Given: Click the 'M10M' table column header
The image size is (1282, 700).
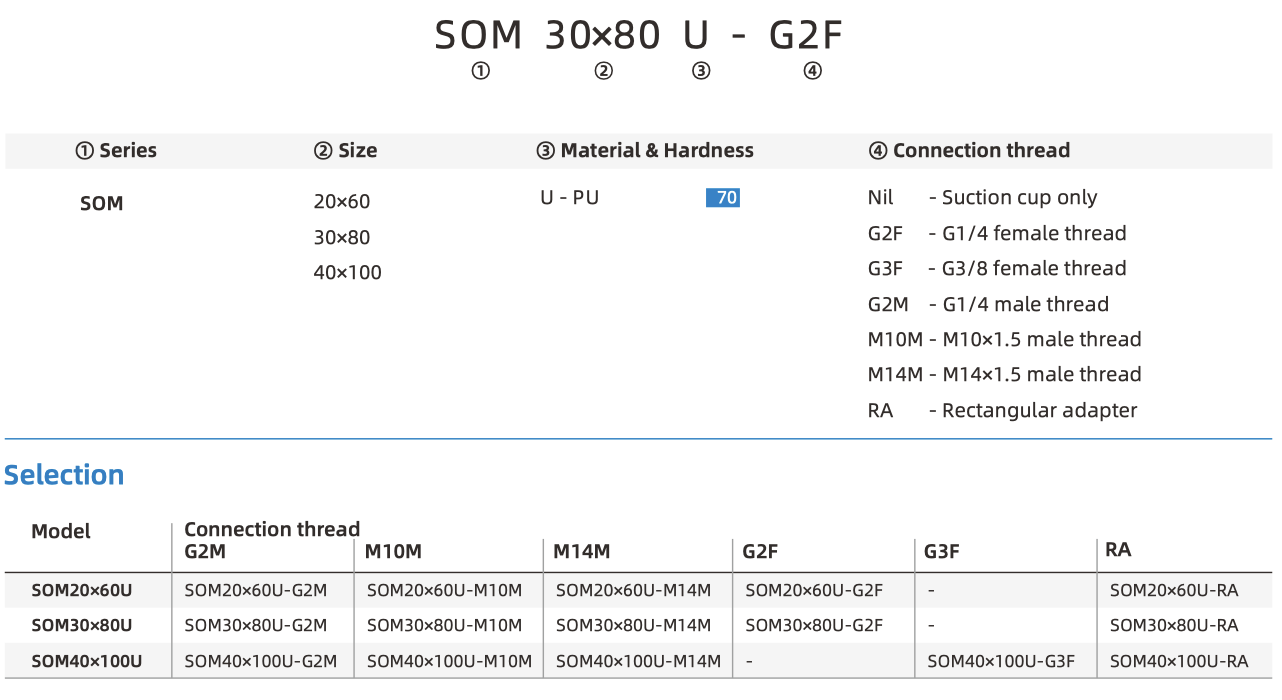Looking at the screenshot, I should pyautogui.click(x=393, y=551).
